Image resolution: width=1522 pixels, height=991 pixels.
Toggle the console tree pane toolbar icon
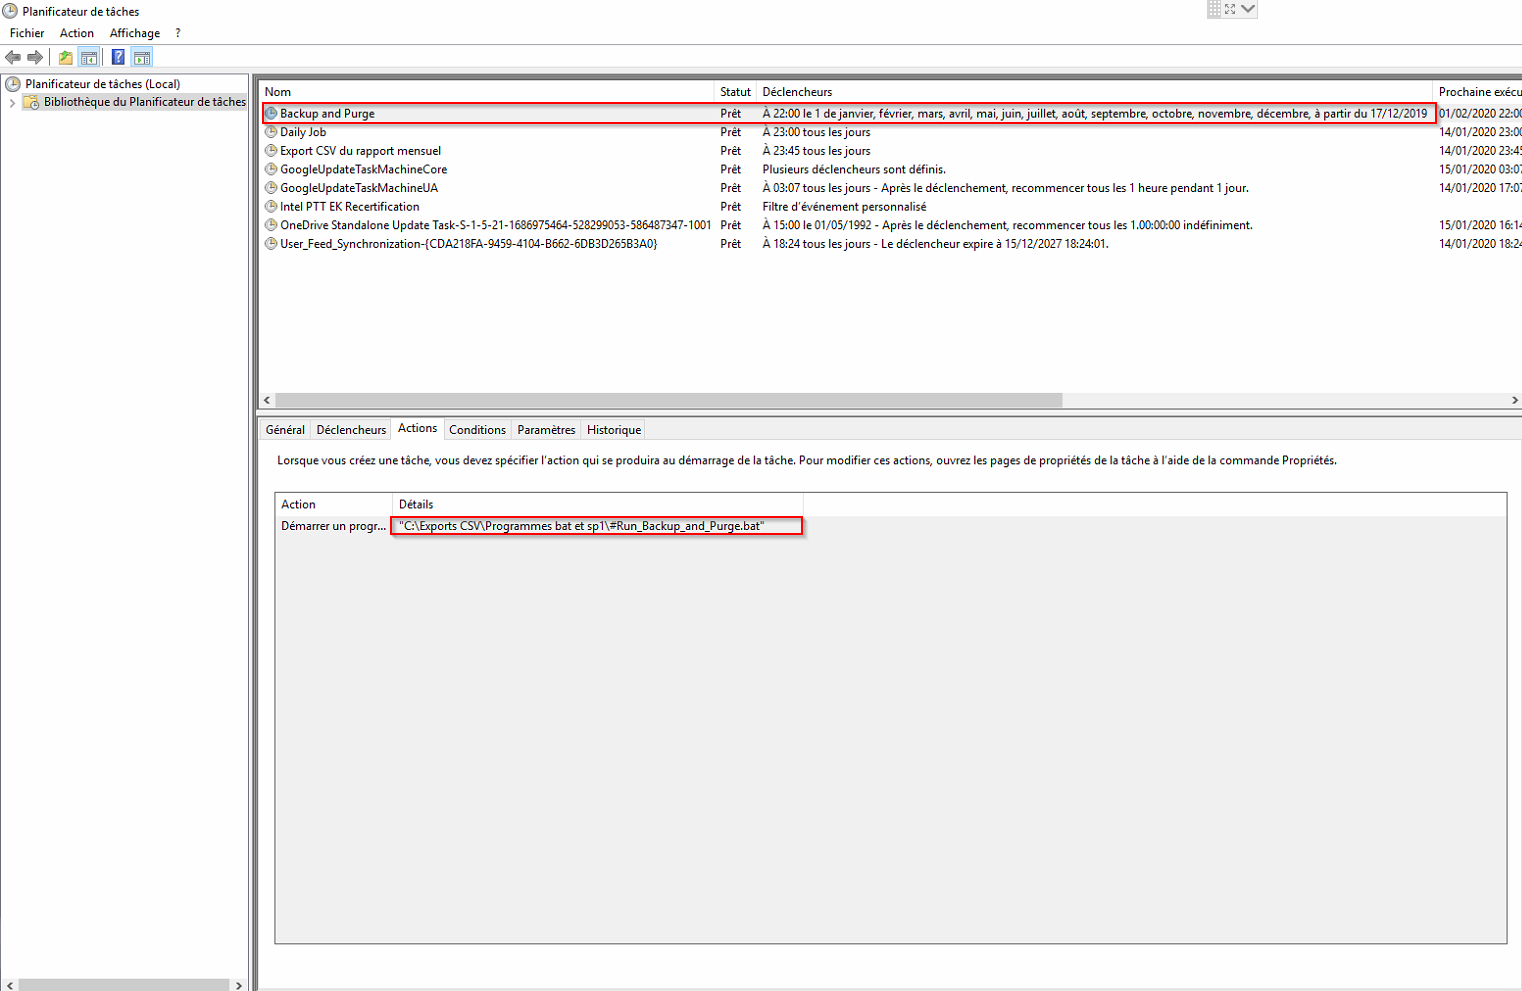click(x=89, y=57)
